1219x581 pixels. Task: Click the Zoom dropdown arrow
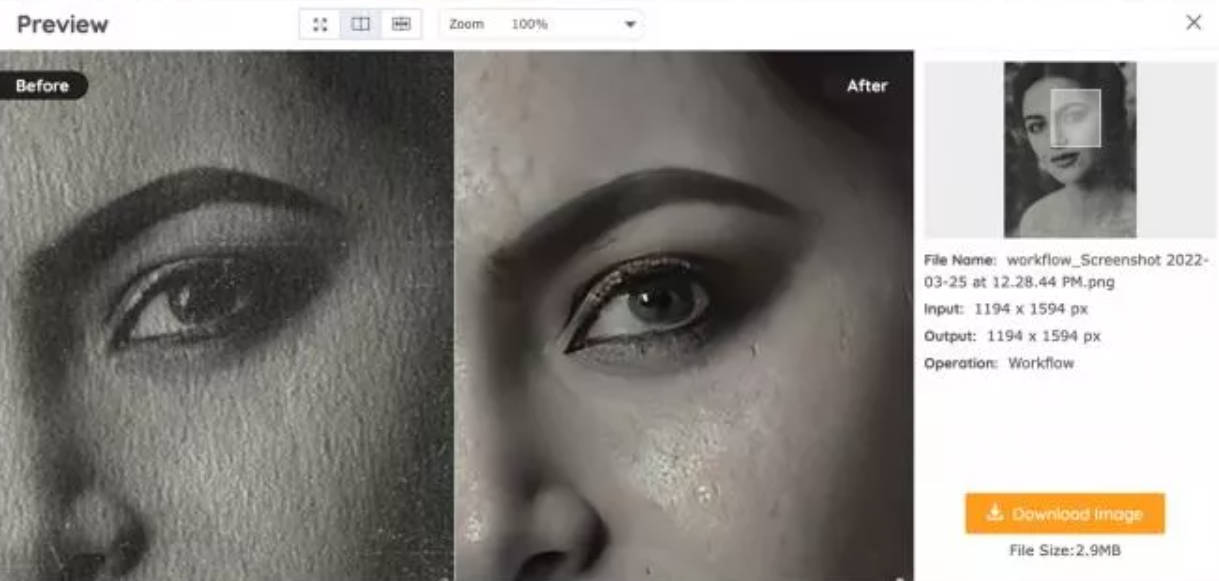pyautogui.click(x=630, y=25)
